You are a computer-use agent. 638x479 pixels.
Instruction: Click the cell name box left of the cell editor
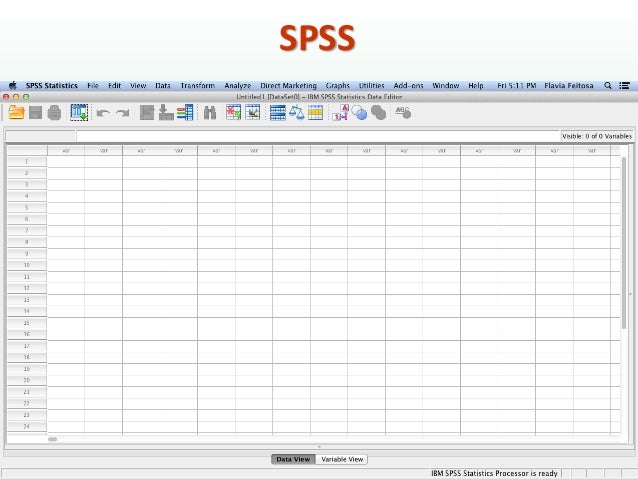40,136
